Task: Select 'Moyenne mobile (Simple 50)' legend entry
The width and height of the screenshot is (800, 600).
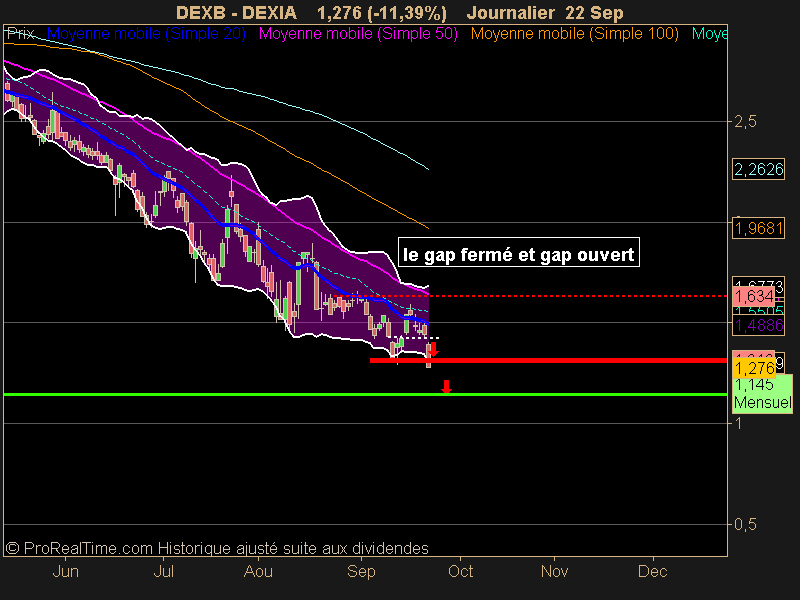Action: (358, 34)
